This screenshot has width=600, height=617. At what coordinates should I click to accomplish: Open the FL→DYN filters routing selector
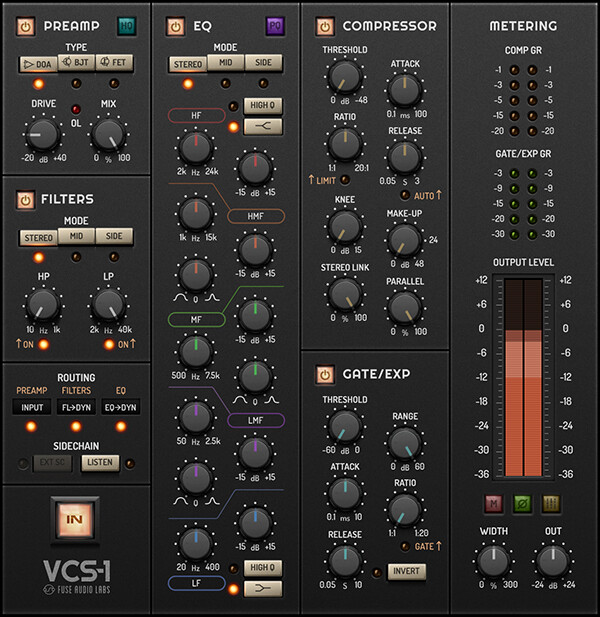click(x=77, y=406)
